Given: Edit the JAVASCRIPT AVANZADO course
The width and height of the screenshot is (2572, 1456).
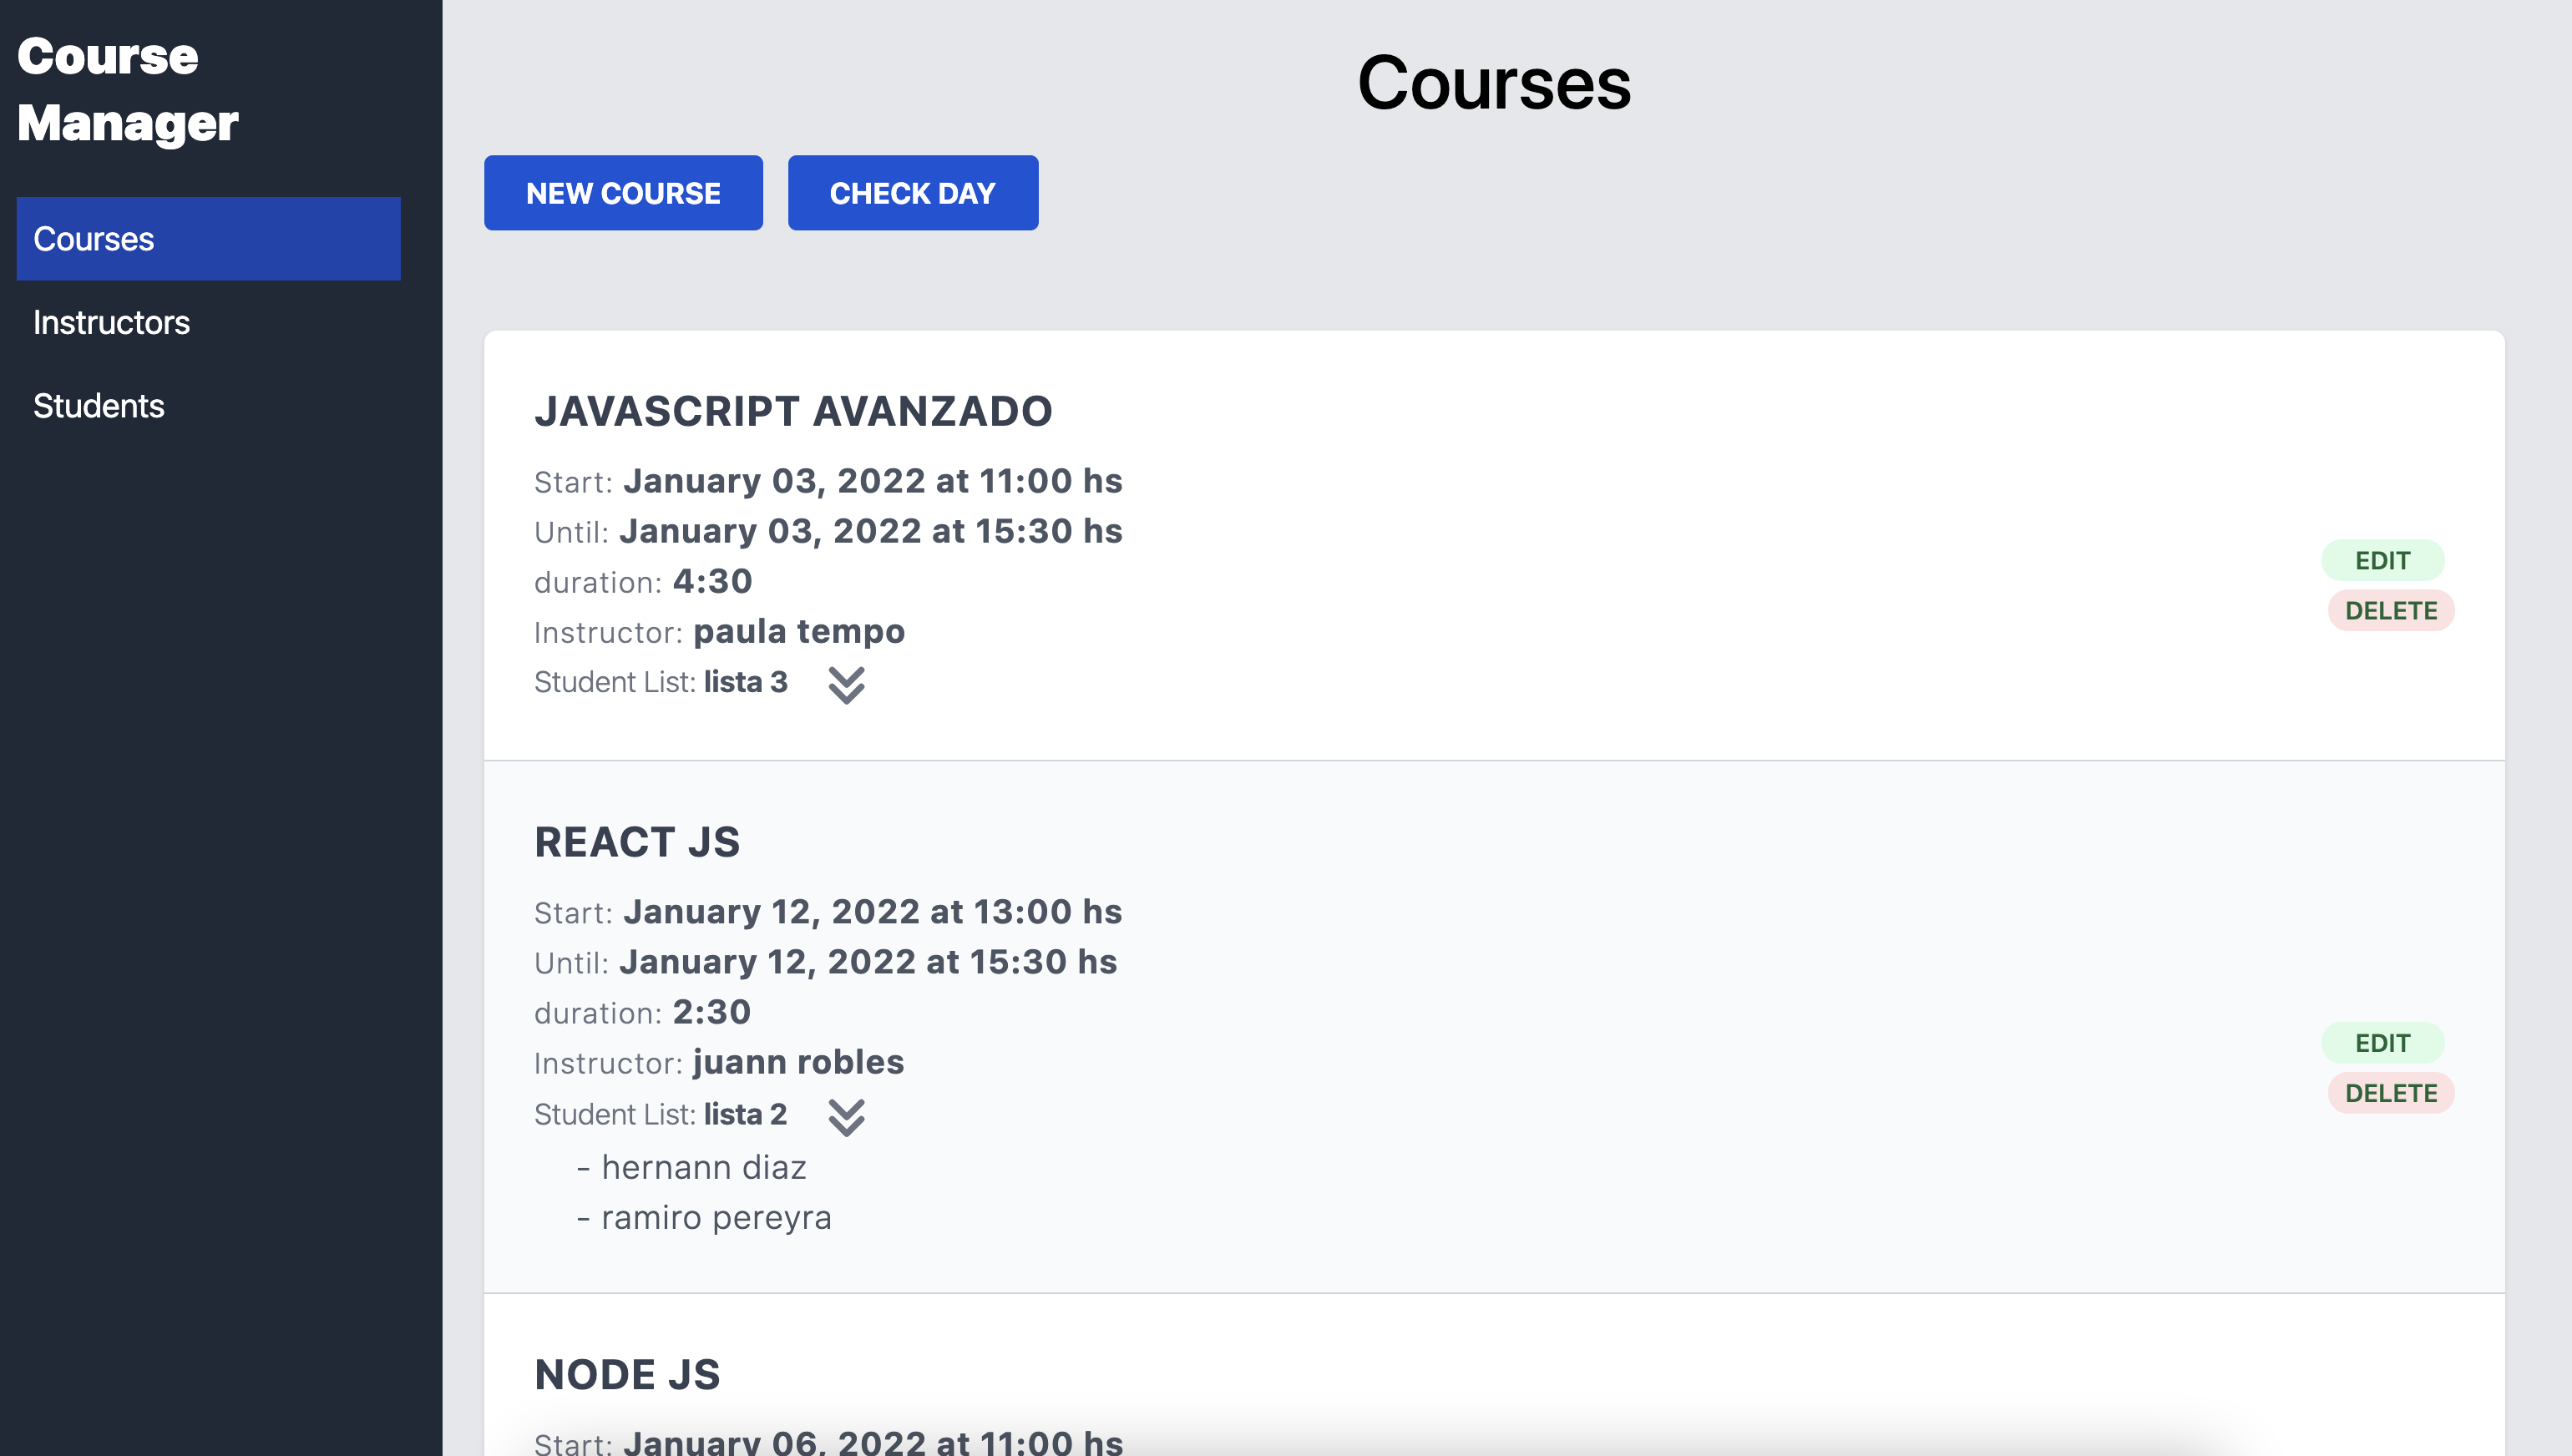Looking at the screenshot, I should click(x=2382, y=560).
